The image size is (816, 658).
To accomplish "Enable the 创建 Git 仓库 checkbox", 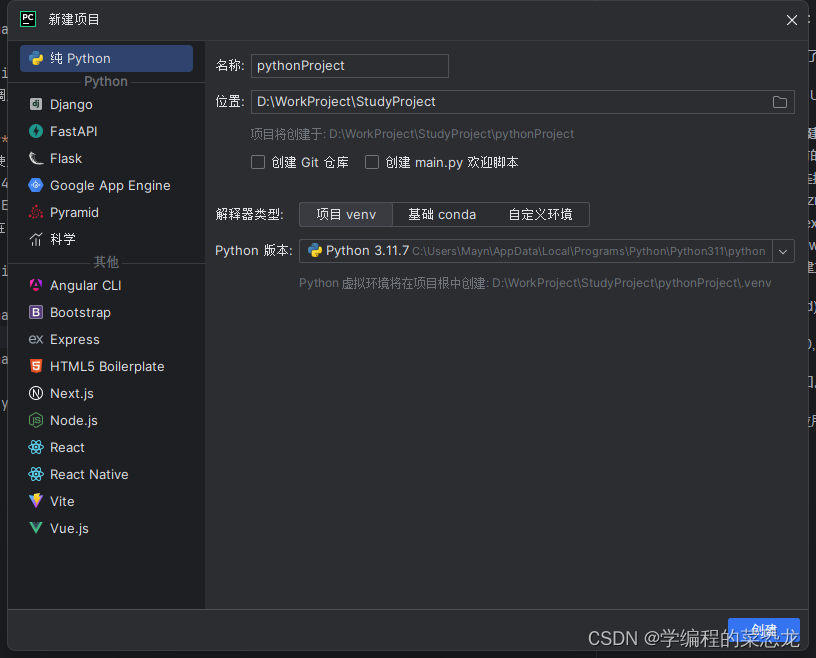I will click(x=258, y=162).
